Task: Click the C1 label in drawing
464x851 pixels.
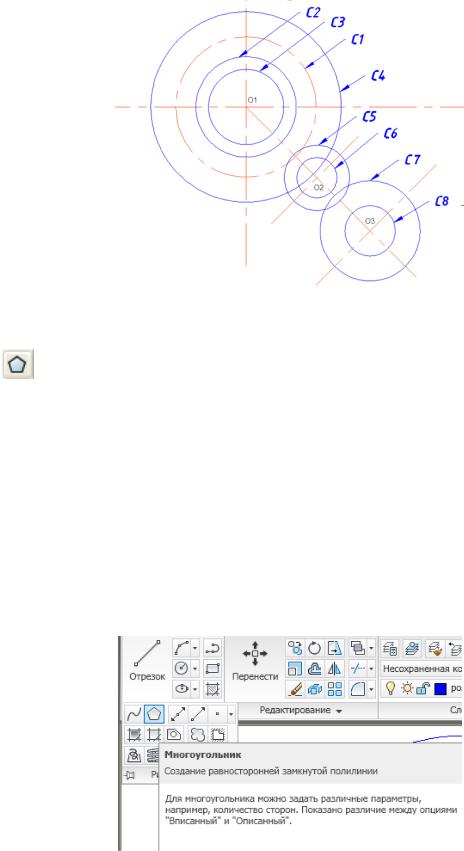Action: click(x=357, y=40)
